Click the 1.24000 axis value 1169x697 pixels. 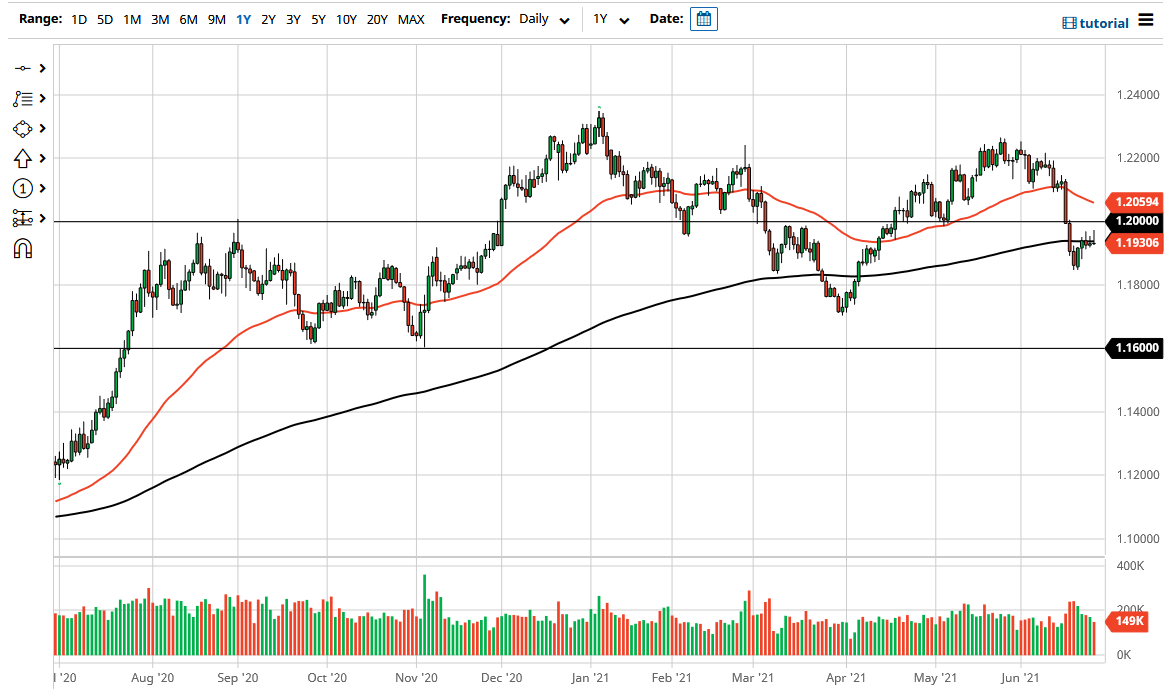[x=1138, y=95]
